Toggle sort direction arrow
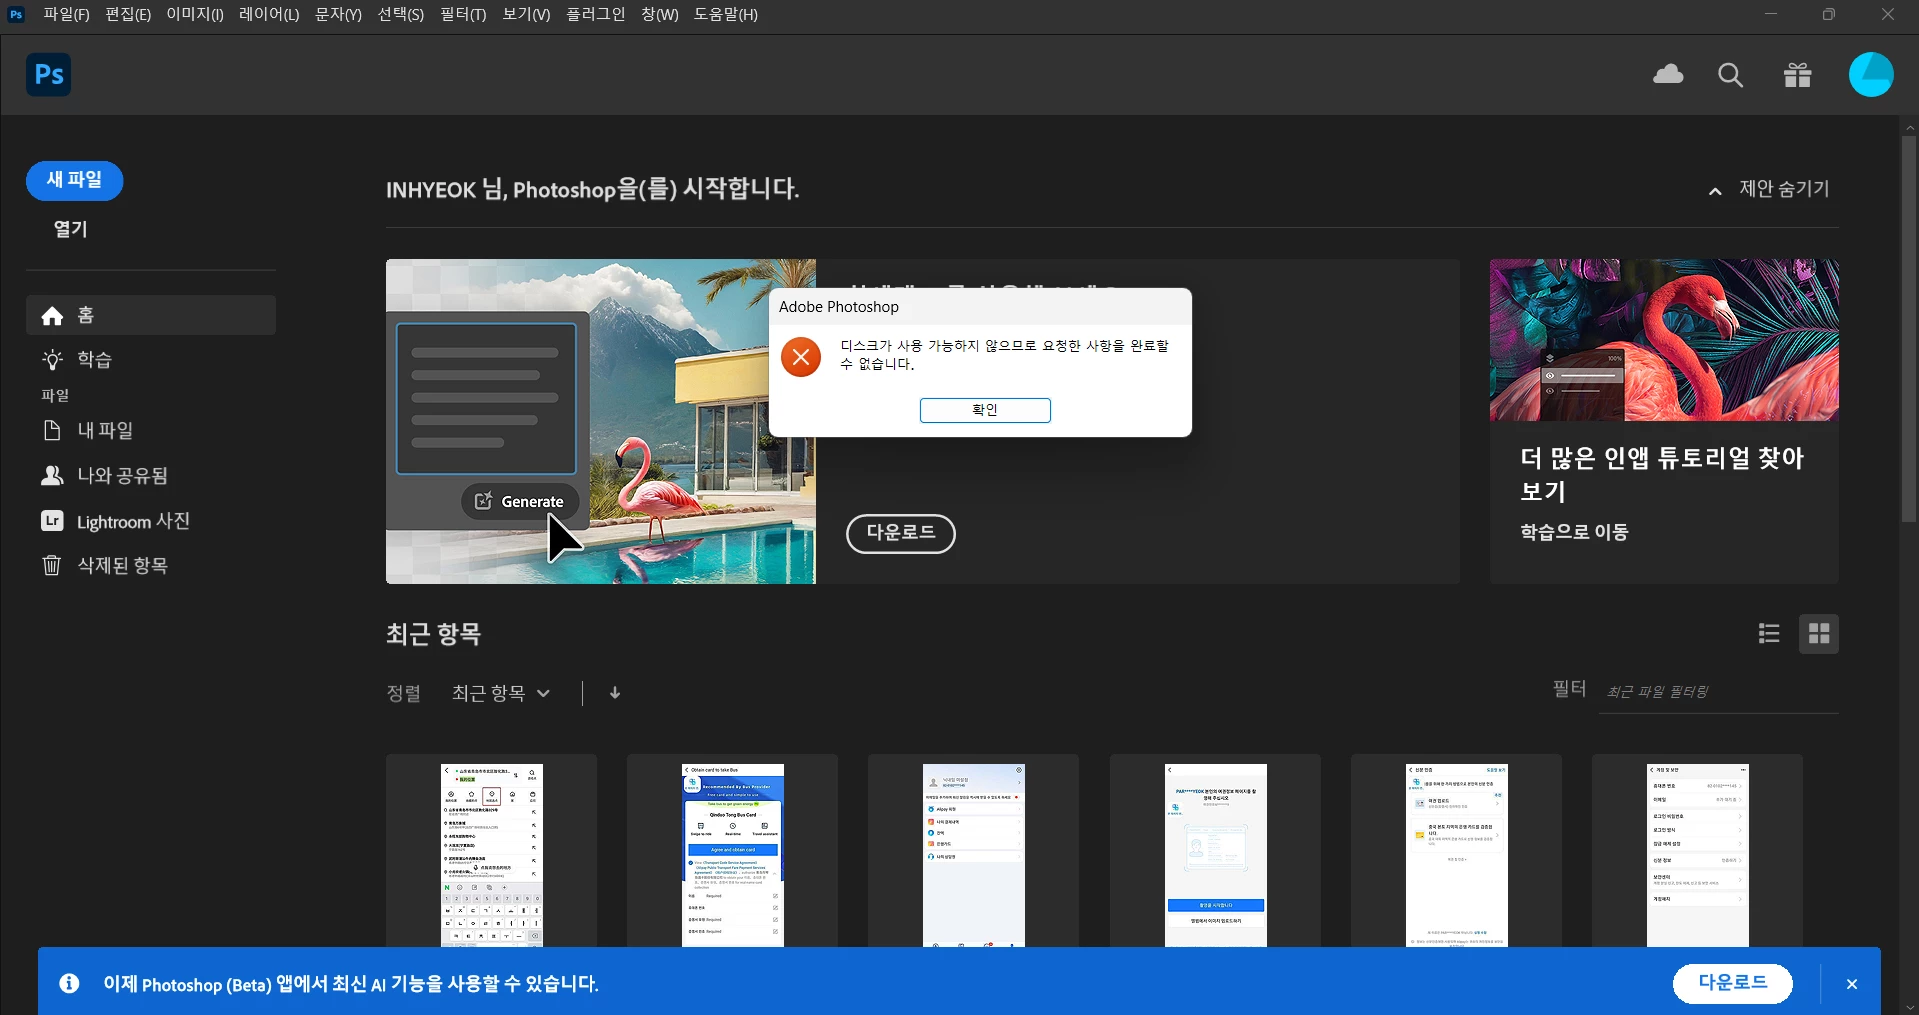1919x1015 pixels. (615, 693)
